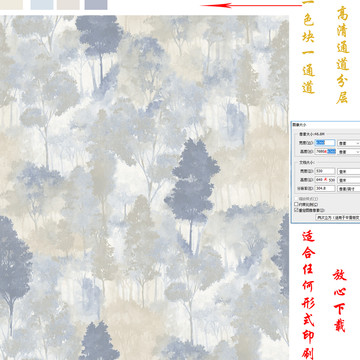This screenshot has height=360, width=360.
Task: Open the pixel height unit dropdown
Action: tap(349, 151)
